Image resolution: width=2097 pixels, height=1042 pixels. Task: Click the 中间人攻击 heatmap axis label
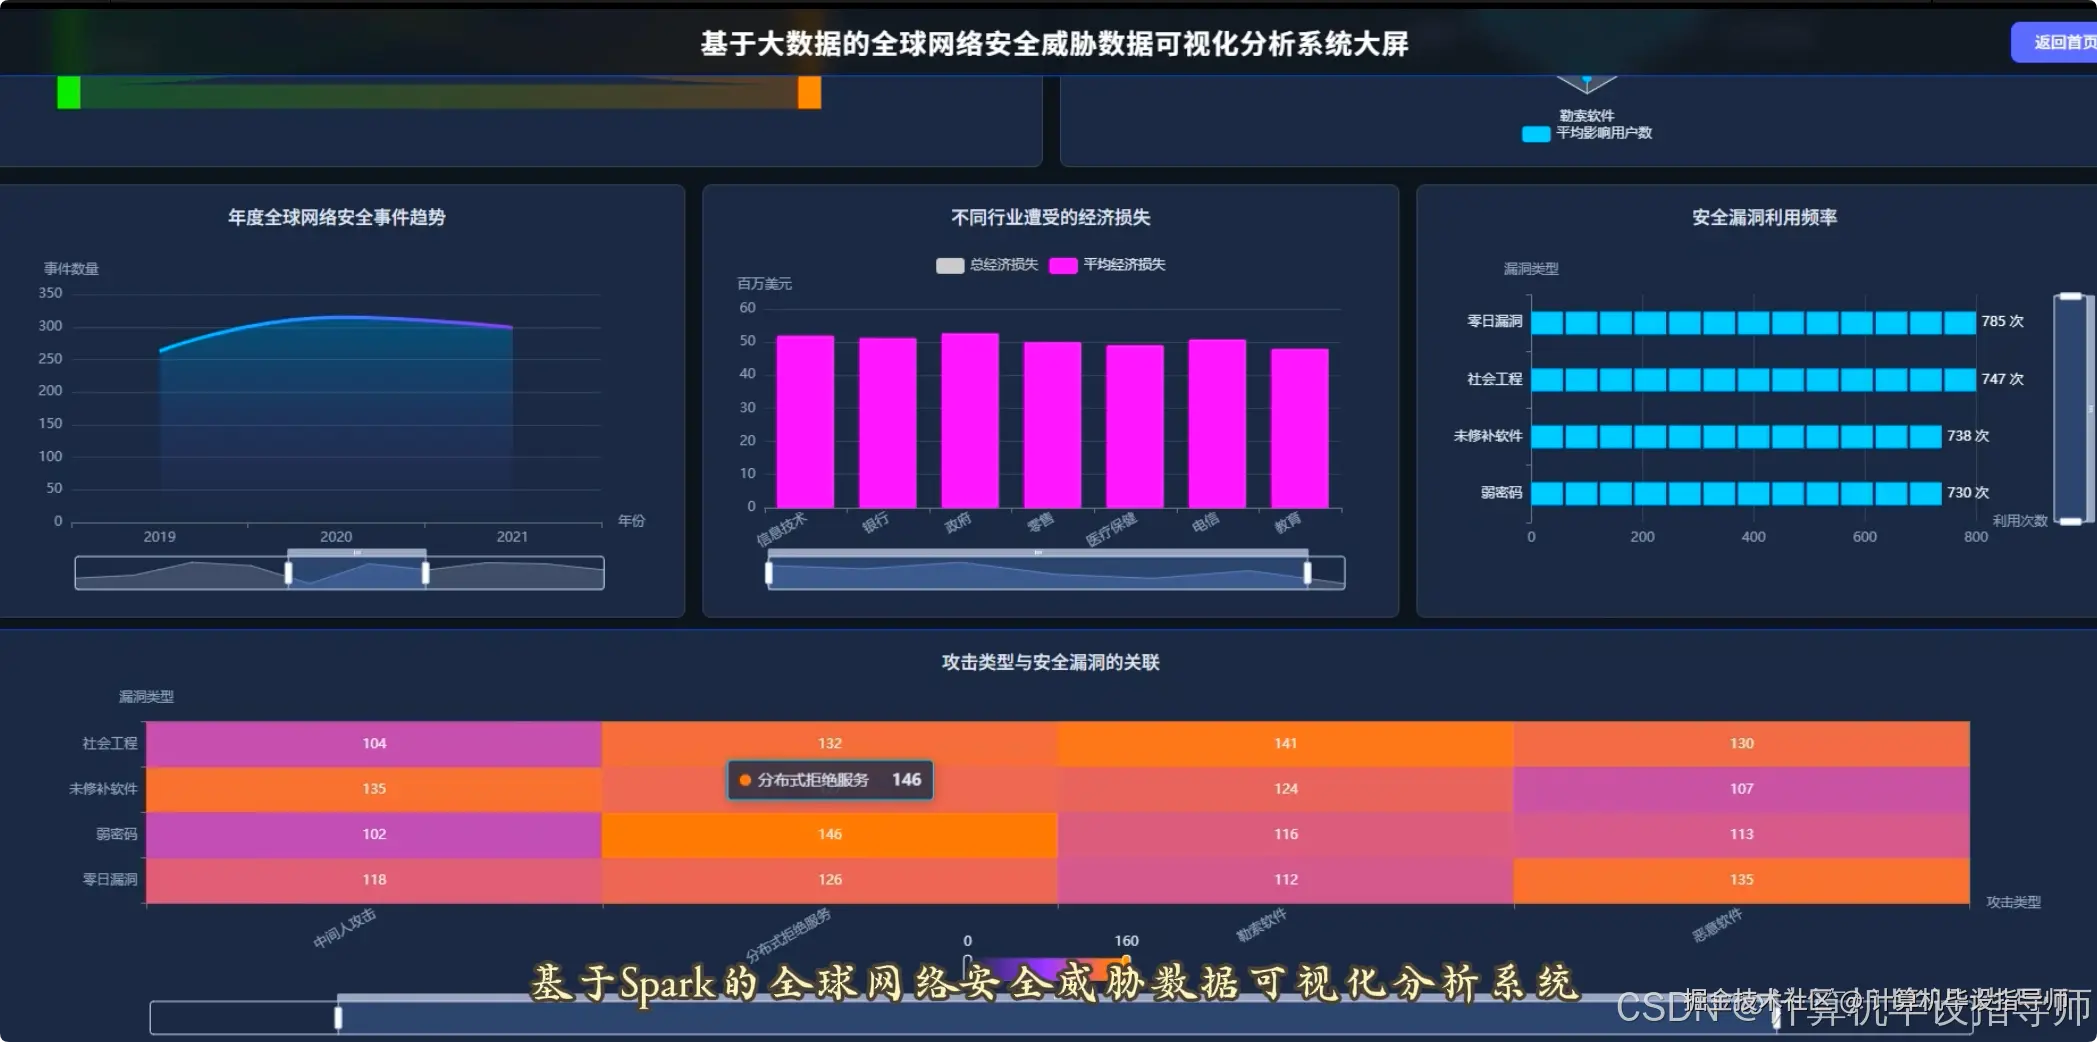point(345,929)
